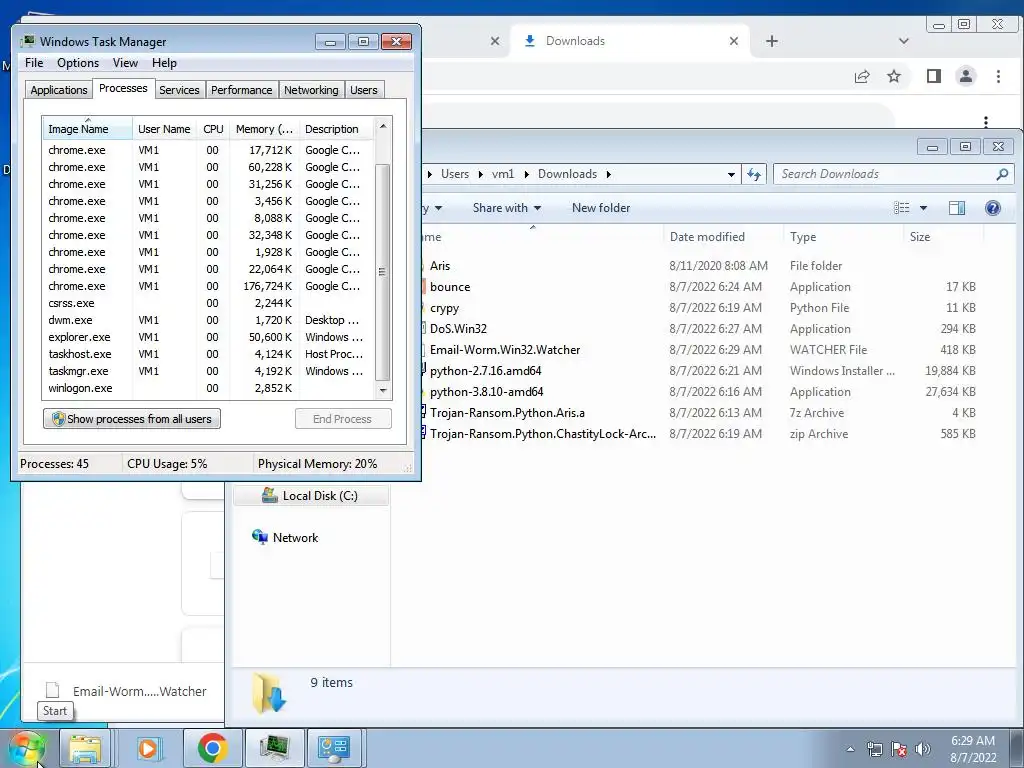Viewport: 1024px width, 768px height.
Task: Click the Users breadcrumb segment
Action: click(x=455, y=174)
